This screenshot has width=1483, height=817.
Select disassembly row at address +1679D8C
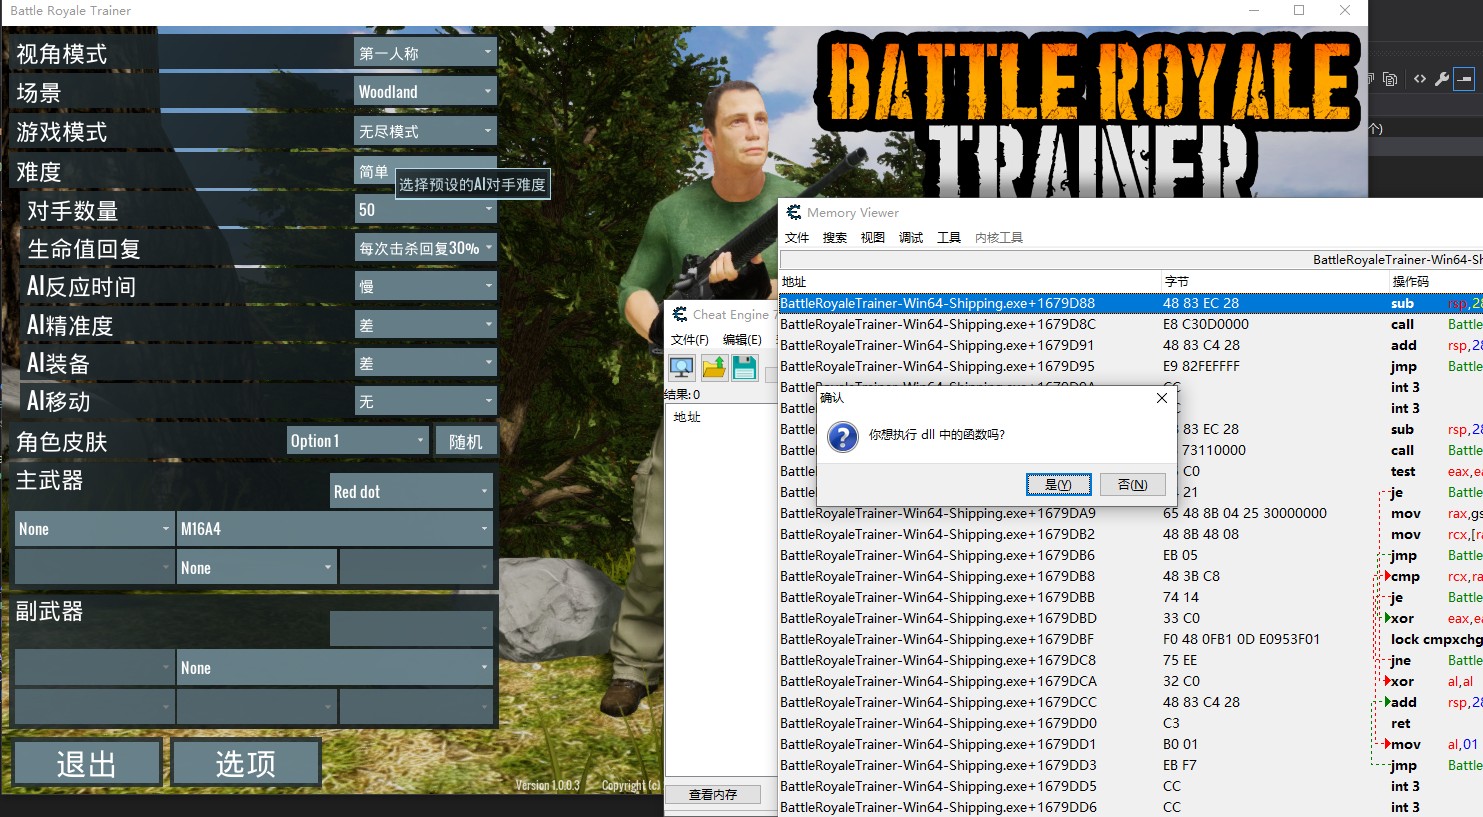[x=1131, y=324]
